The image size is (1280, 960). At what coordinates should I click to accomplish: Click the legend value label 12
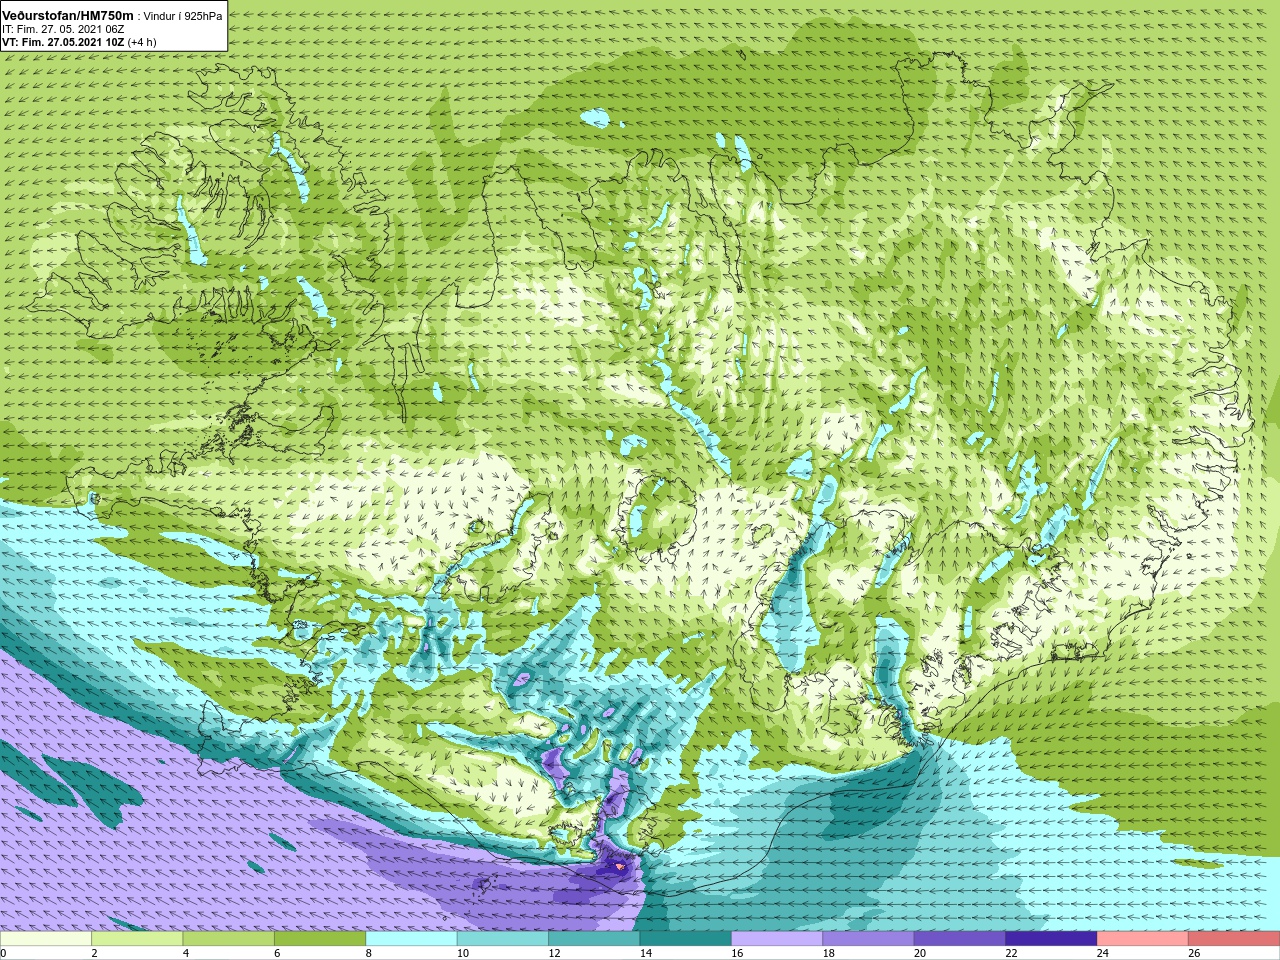click(554, 953)
